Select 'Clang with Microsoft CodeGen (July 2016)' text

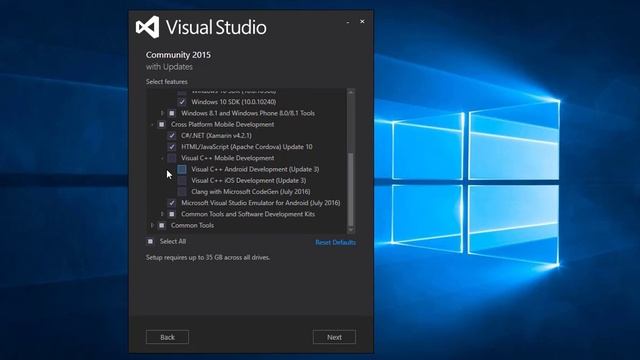[x=251, y=191]
